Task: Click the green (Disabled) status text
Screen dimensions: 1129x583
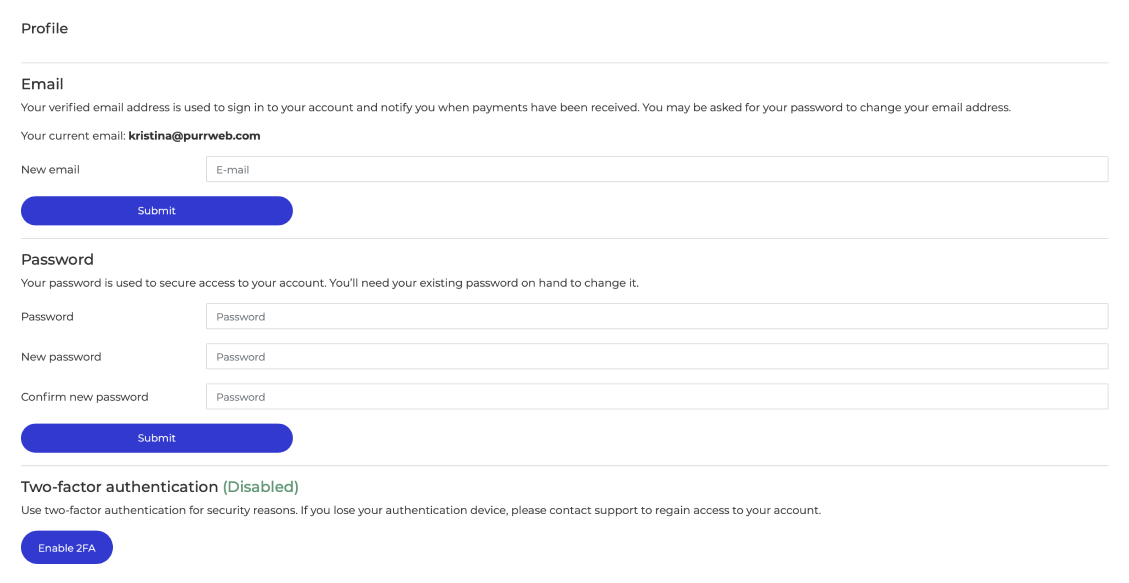Action: click(261, 487)
